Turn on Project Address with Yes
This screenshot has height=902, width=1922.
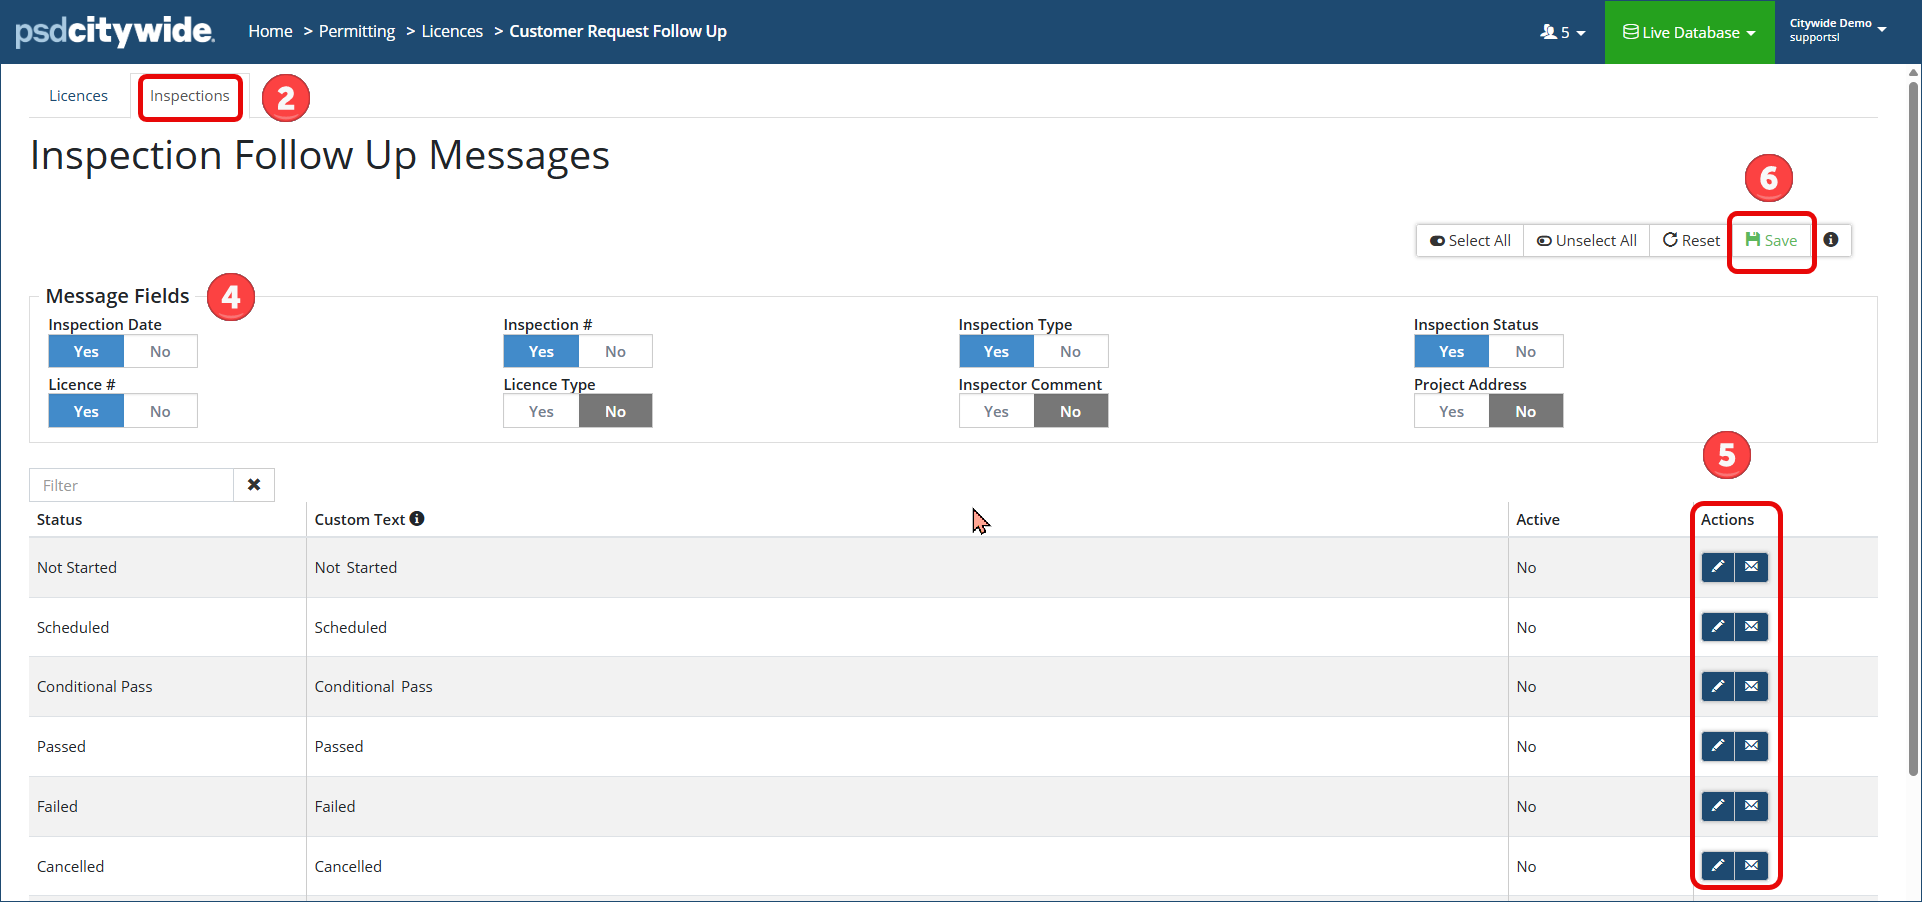click(x=1451, y=412)
